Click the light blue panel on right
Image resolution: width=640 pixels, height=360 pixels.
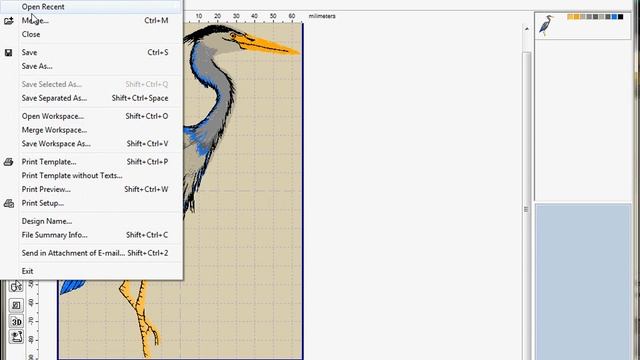[x=583, y=282]
